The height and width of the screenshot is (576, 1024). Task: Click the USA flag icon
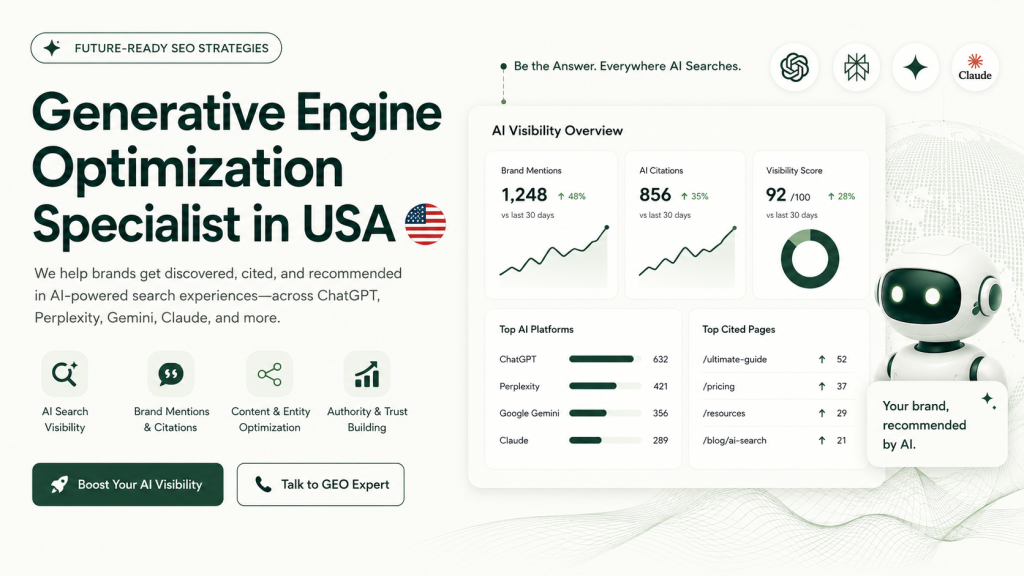point(425,224)
